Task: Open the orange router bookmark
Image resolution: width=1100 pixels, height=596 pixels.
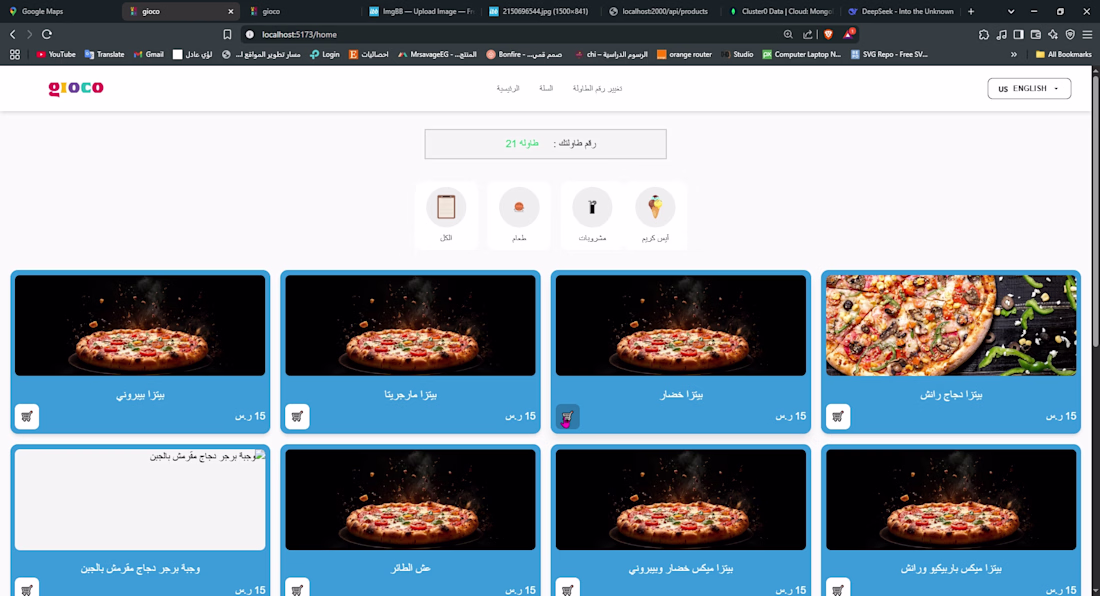Action: (684, 54)
